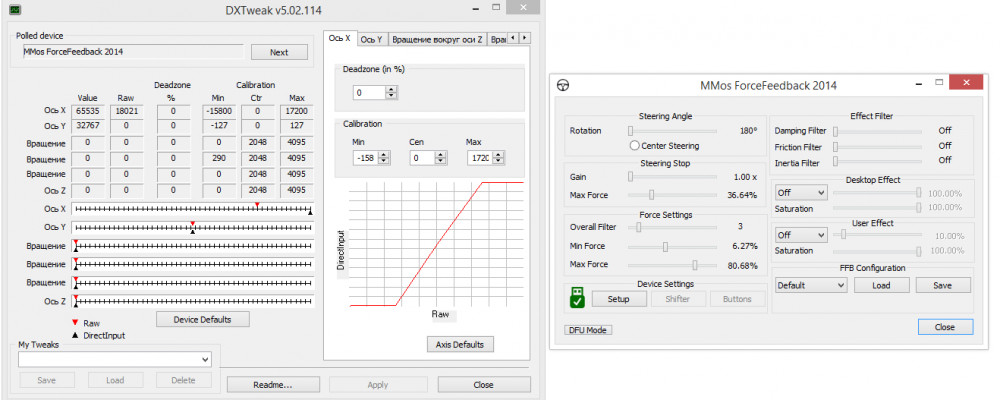Open the User Effect dropdown set to Off
This screenshot has width=1000, height=400.
pyautogui.click(x=801, y=235)
